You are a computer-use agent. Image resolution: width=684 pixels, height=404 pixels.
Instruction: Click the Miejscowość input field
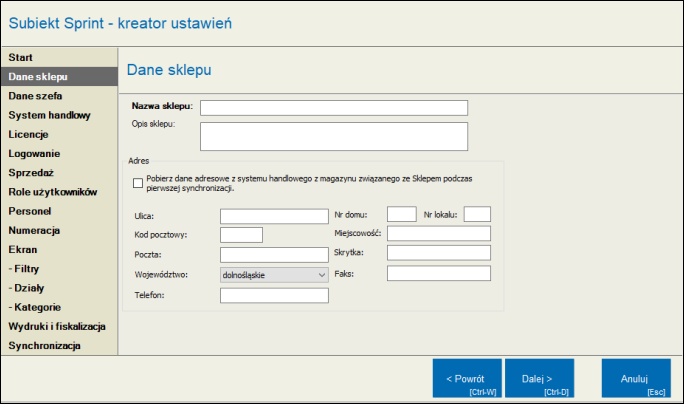click(x=438, y=233)
